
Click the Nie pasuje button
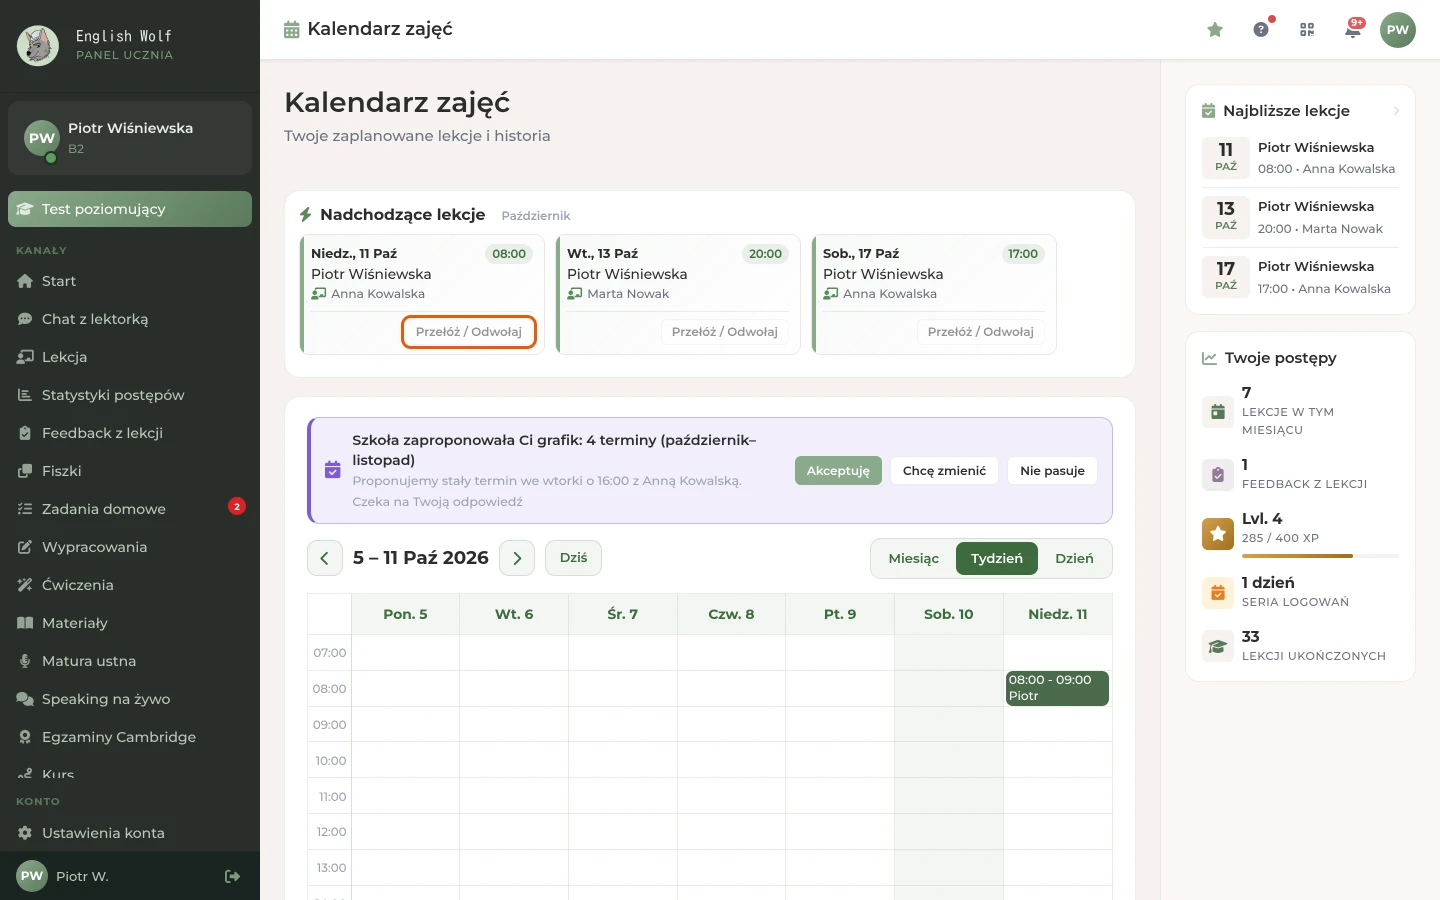[x=1052, y=471]
